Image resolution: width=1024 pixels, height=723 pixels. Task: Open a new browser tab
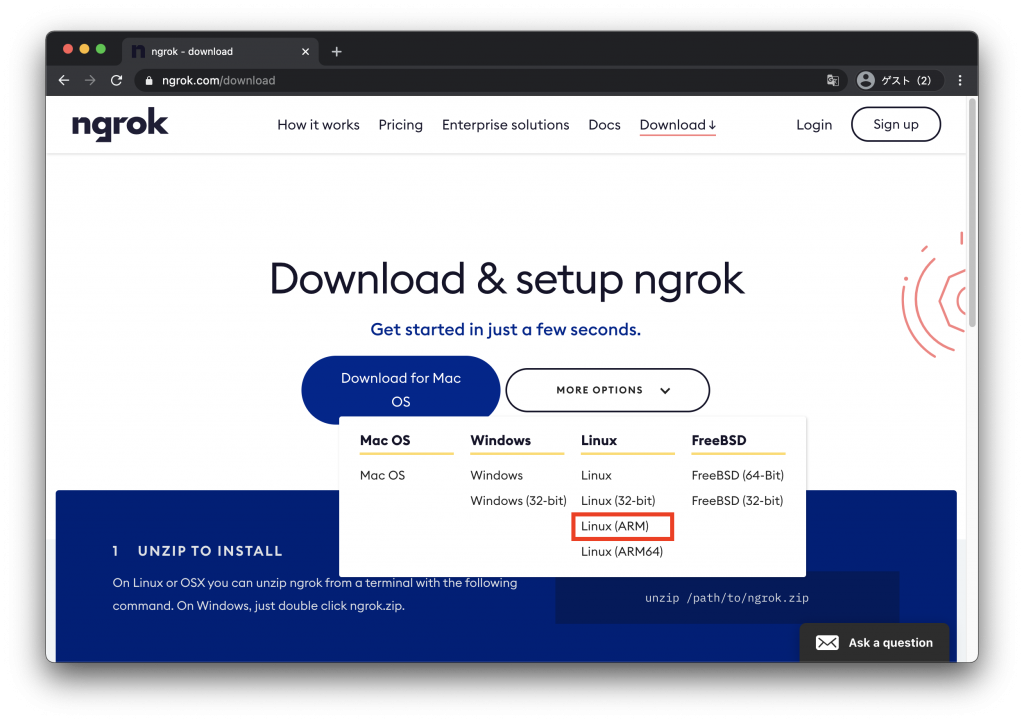coord(336,52)
